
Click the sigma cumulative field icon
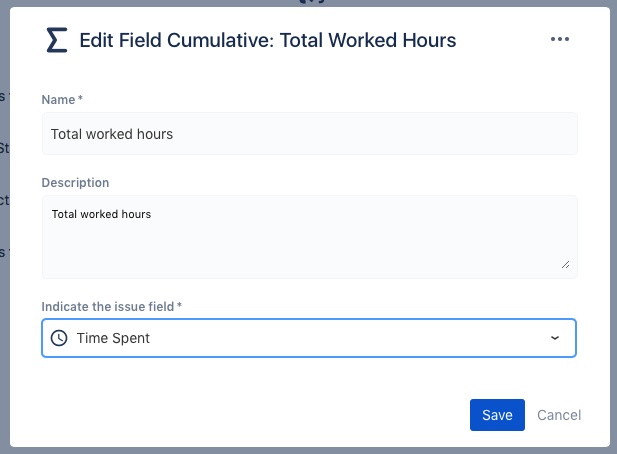point(57,40)
